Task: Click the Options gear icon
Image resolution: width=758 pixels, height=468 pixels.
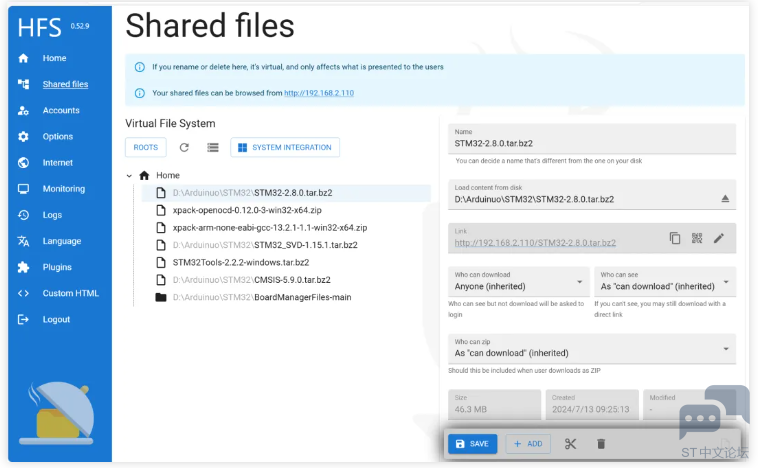Action: 23,136
